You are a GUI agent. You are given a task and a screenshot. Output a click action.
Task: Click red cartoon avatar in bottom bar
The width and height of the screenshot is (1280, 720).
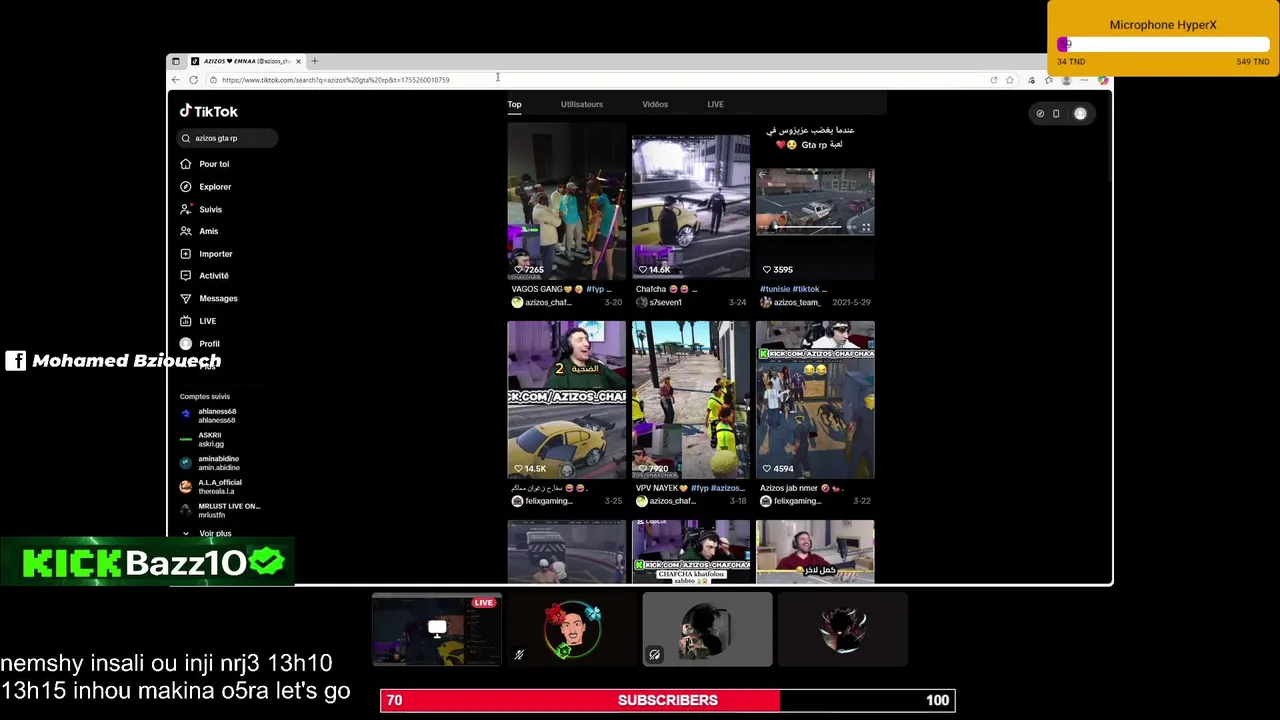pos(572,629)
